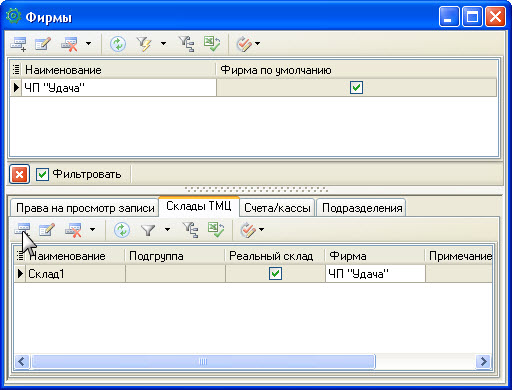Image resolution: width=512 pixels, height=390 pixels.
Task: Select the Склад1 row name cell
Action: click(75, 274)
